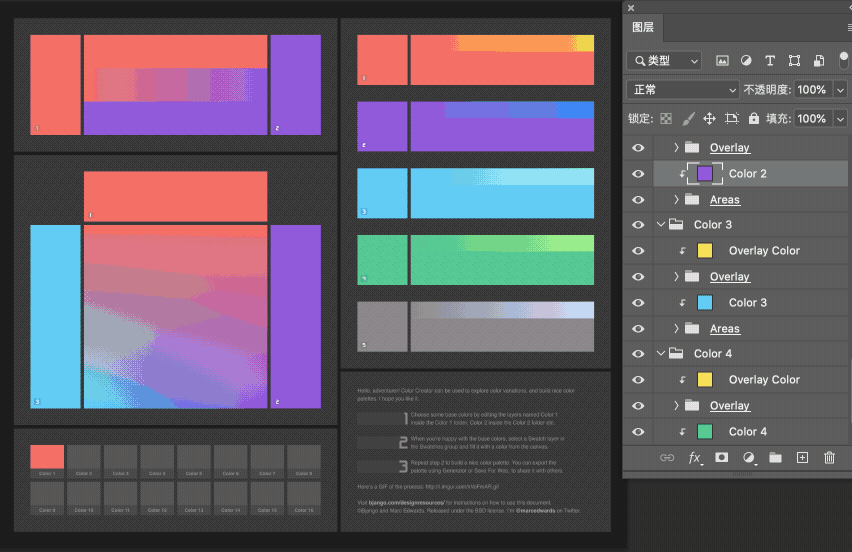Image resolution: width=852 pixels, height=552 pixels.
Task: Collapse the Color 4 group
Action: pyautogui.click(x=661, y=354)
